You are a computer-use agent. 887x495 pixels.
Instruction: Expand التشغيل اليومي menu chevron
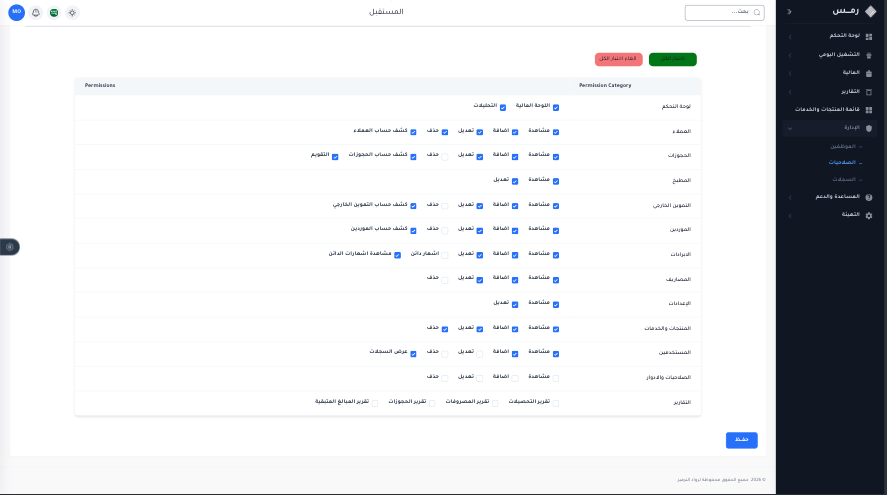(x=790, y=55)
